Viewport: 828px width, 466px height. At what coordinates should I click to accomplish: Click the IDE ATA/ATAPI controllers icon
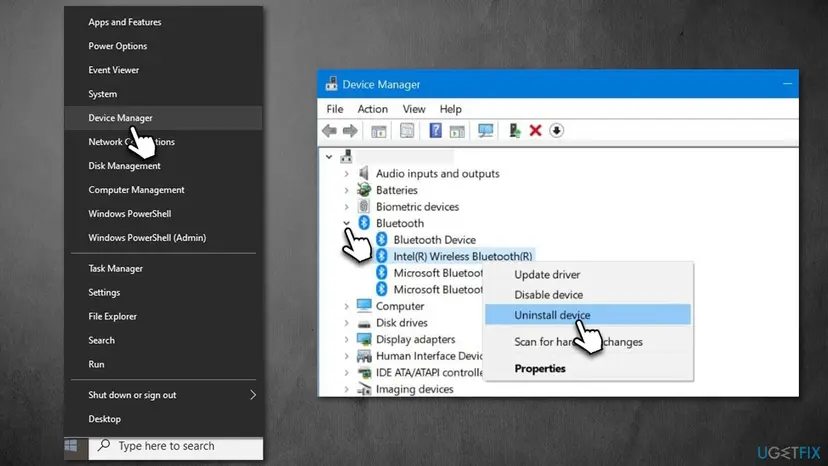pyautogui.click(x=364, y=372)
